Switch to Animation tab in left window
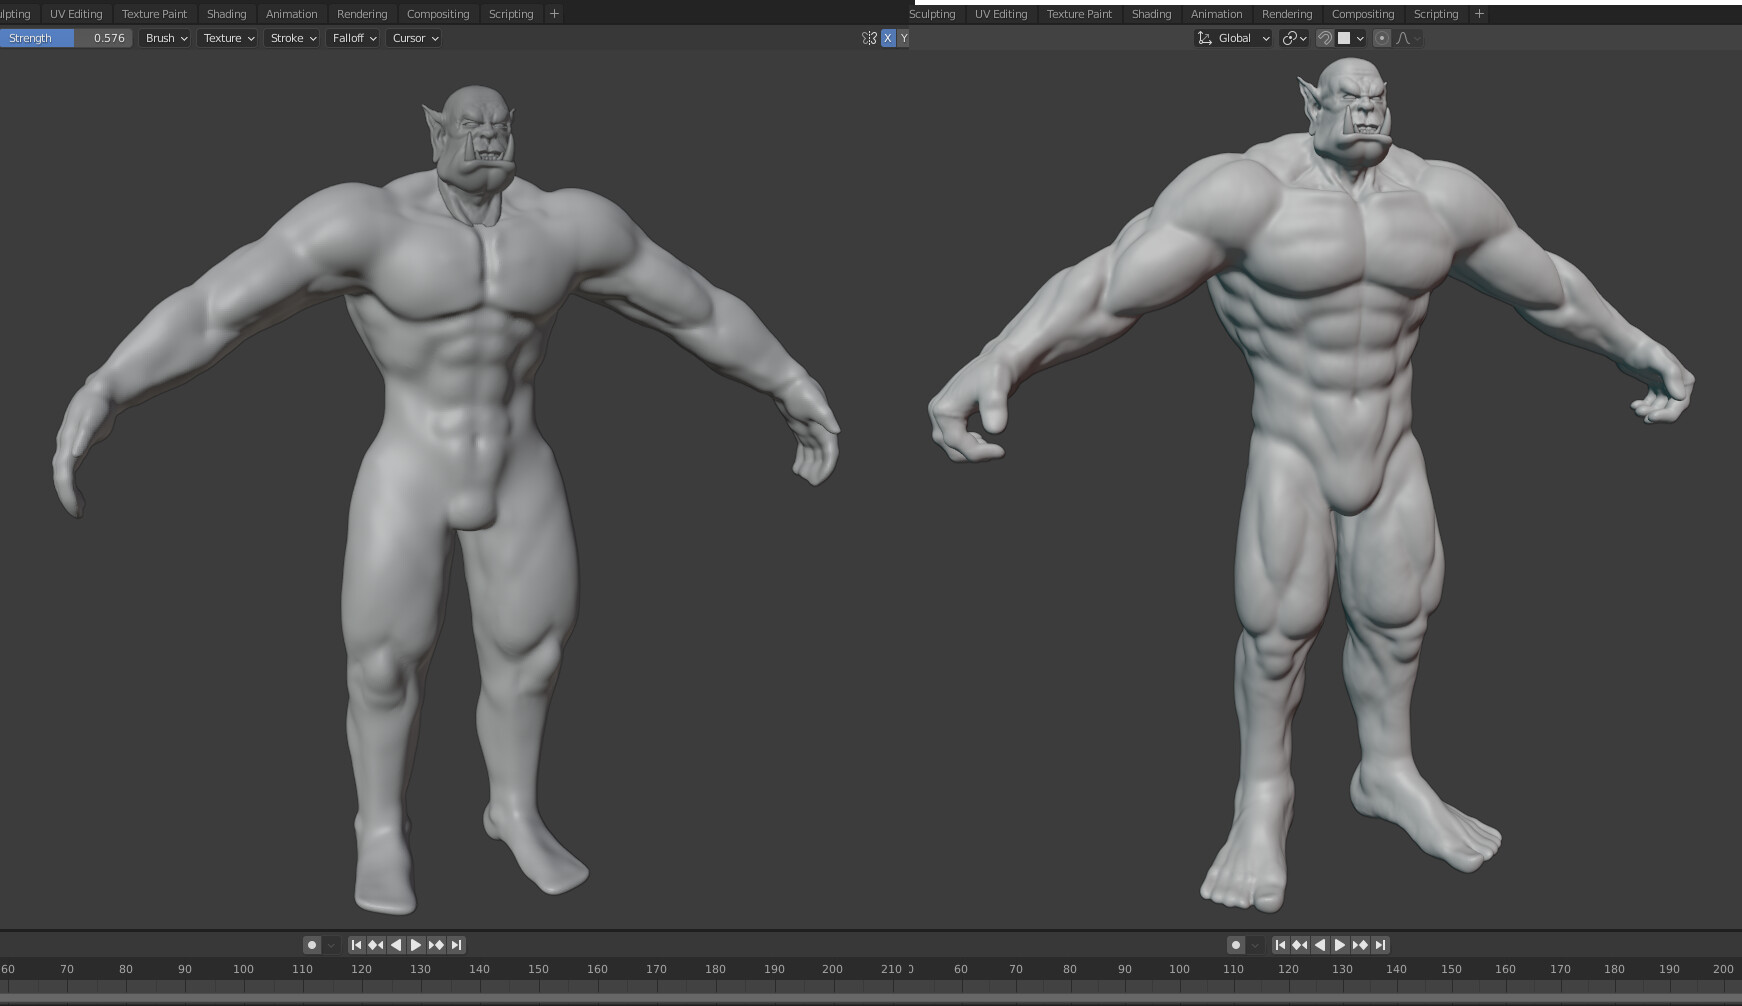Image resolution: width=1742 pixels, height=1006 pixels. point(291,14)
